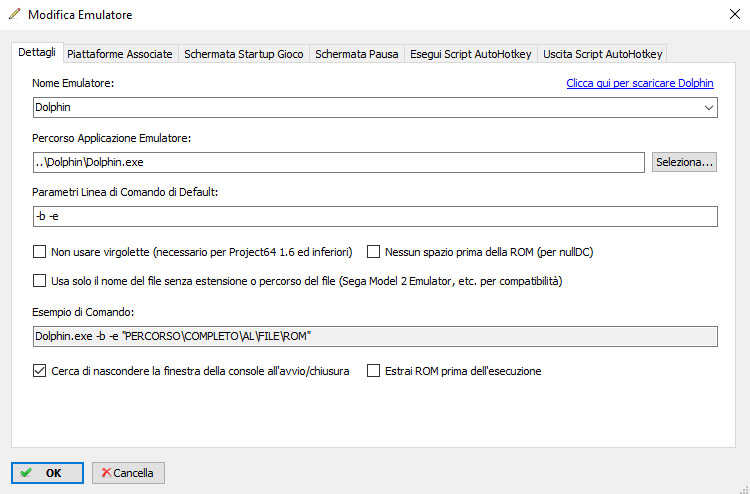The width and height of the screenshot is (750, 494).
Task: Enable Nessun spazio prima della ROM checkbox
Action: [x=373, y=252]
